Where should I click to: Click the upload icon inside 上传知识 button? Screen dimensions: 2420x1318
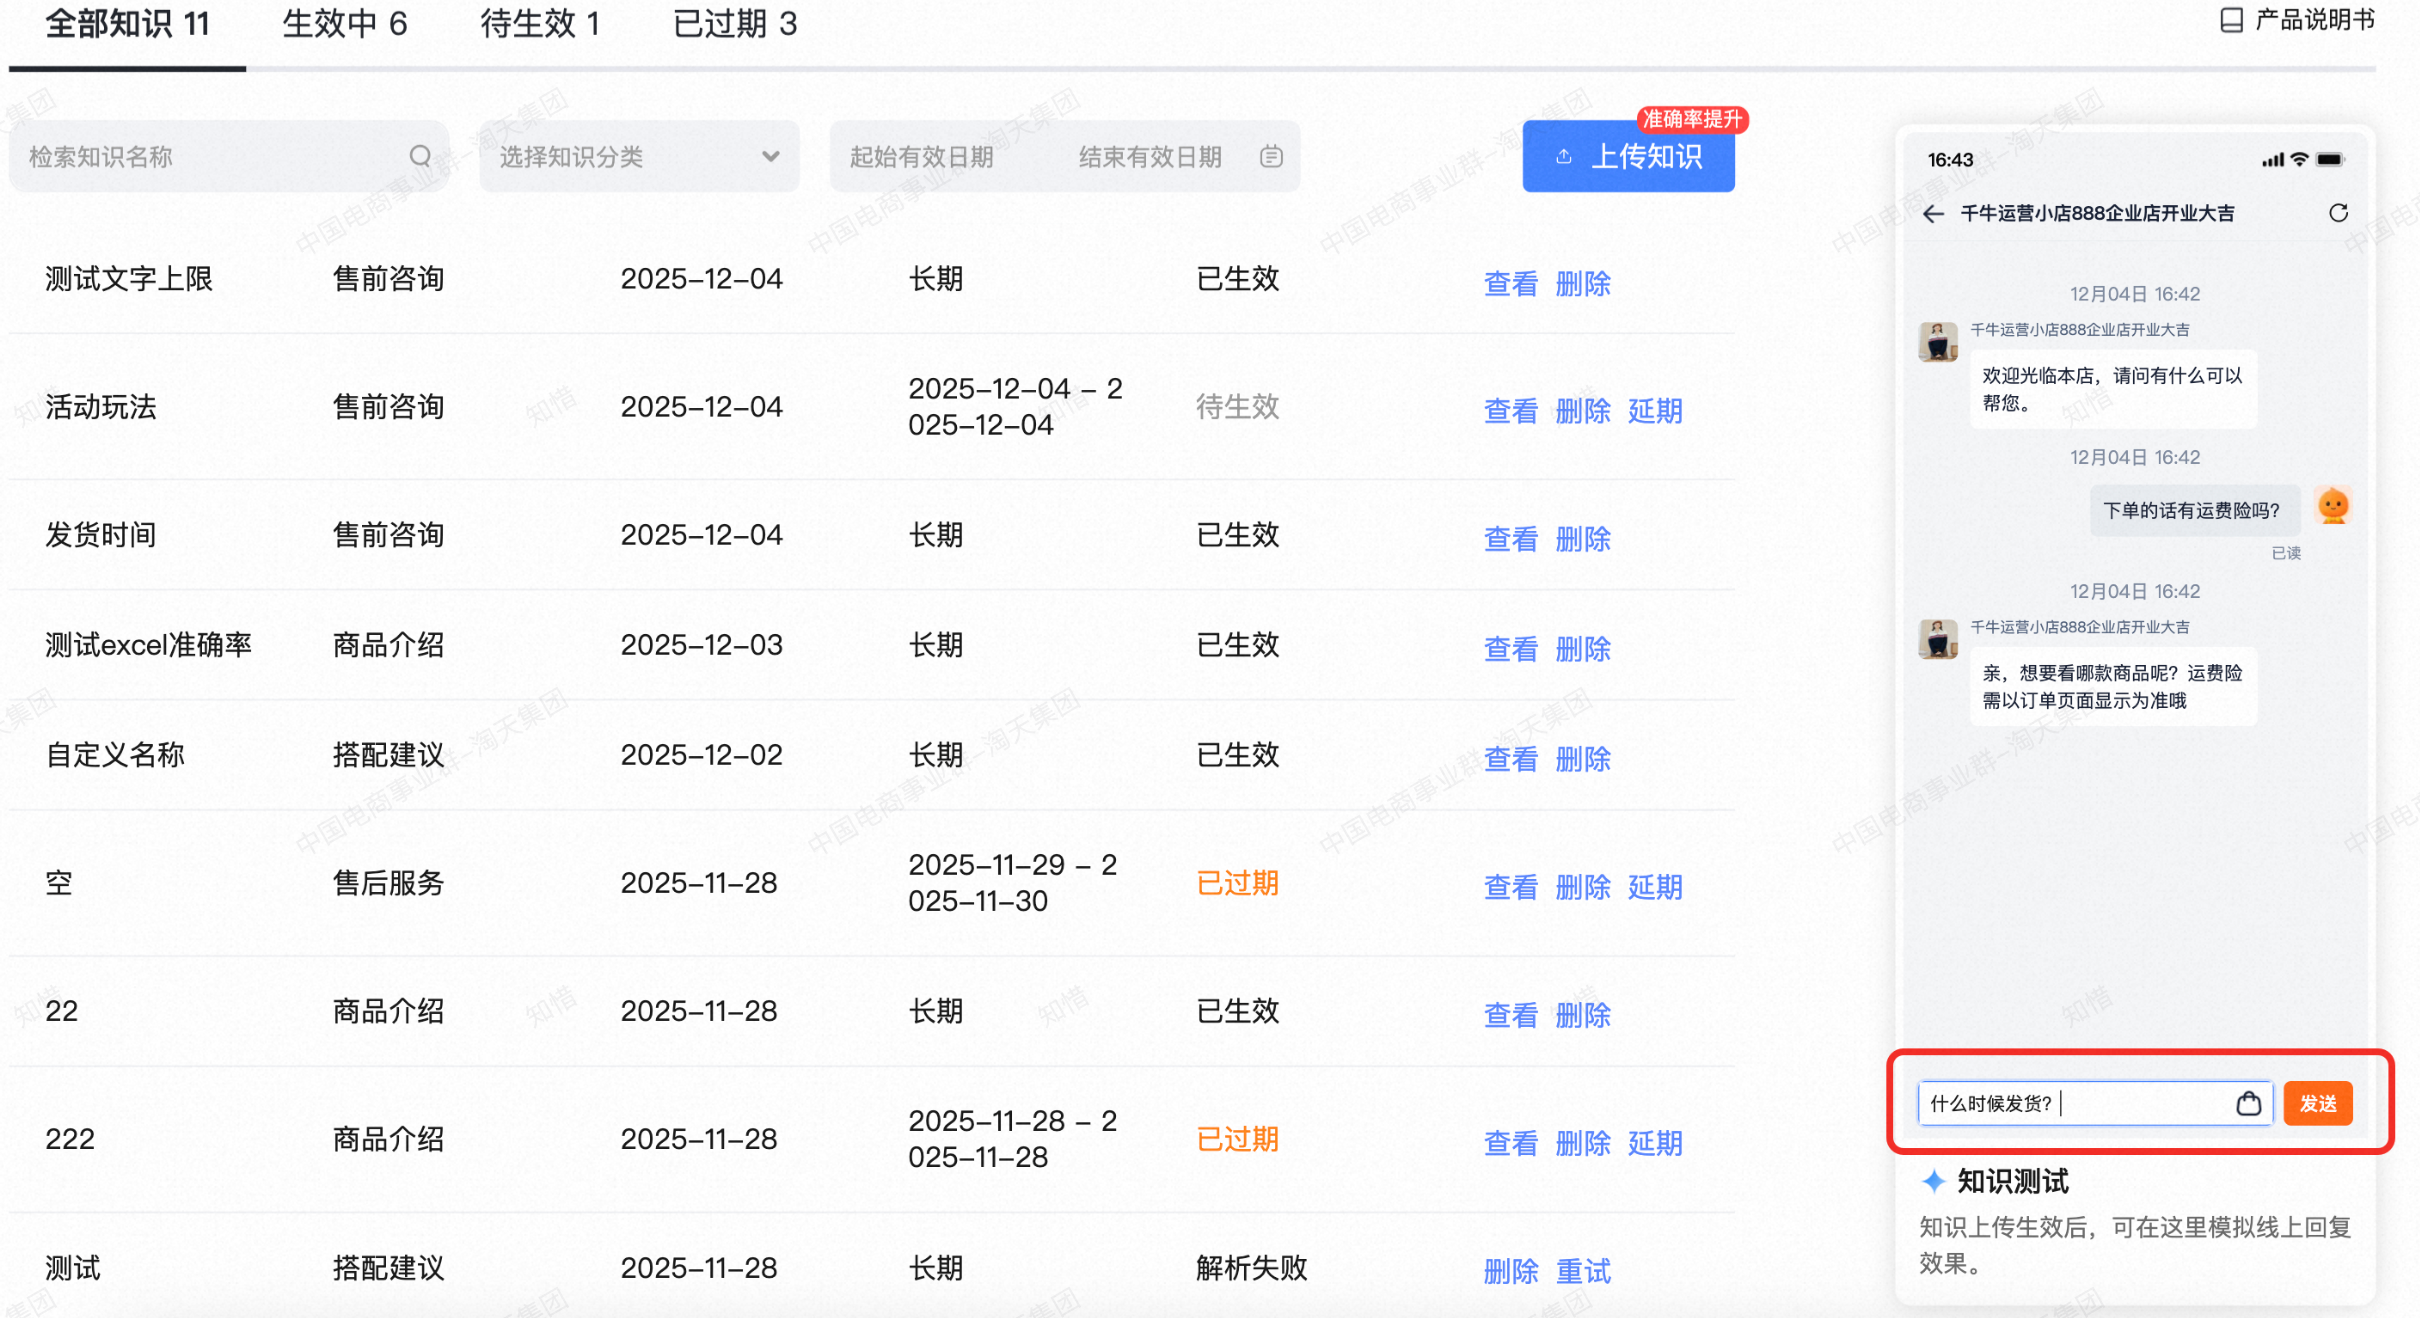pos(1564,156)
